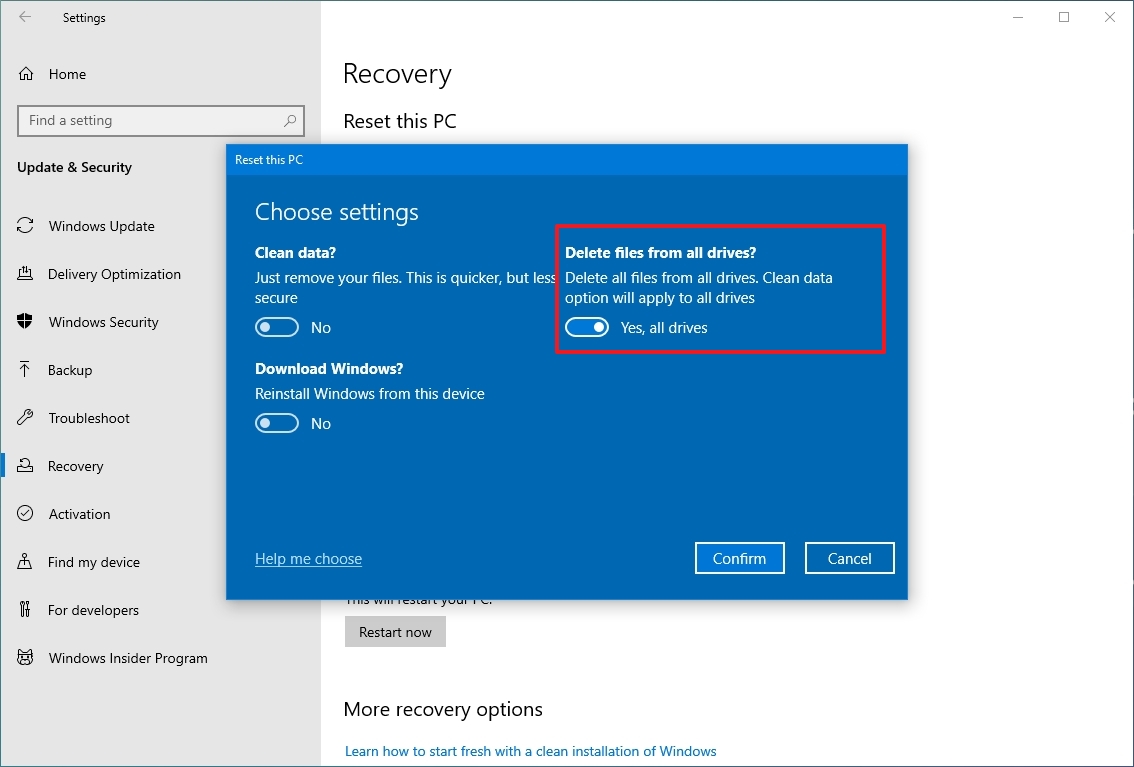Click the Home icon in sidebar
This screenshot has width=1134, height=767.
(26, 74)
